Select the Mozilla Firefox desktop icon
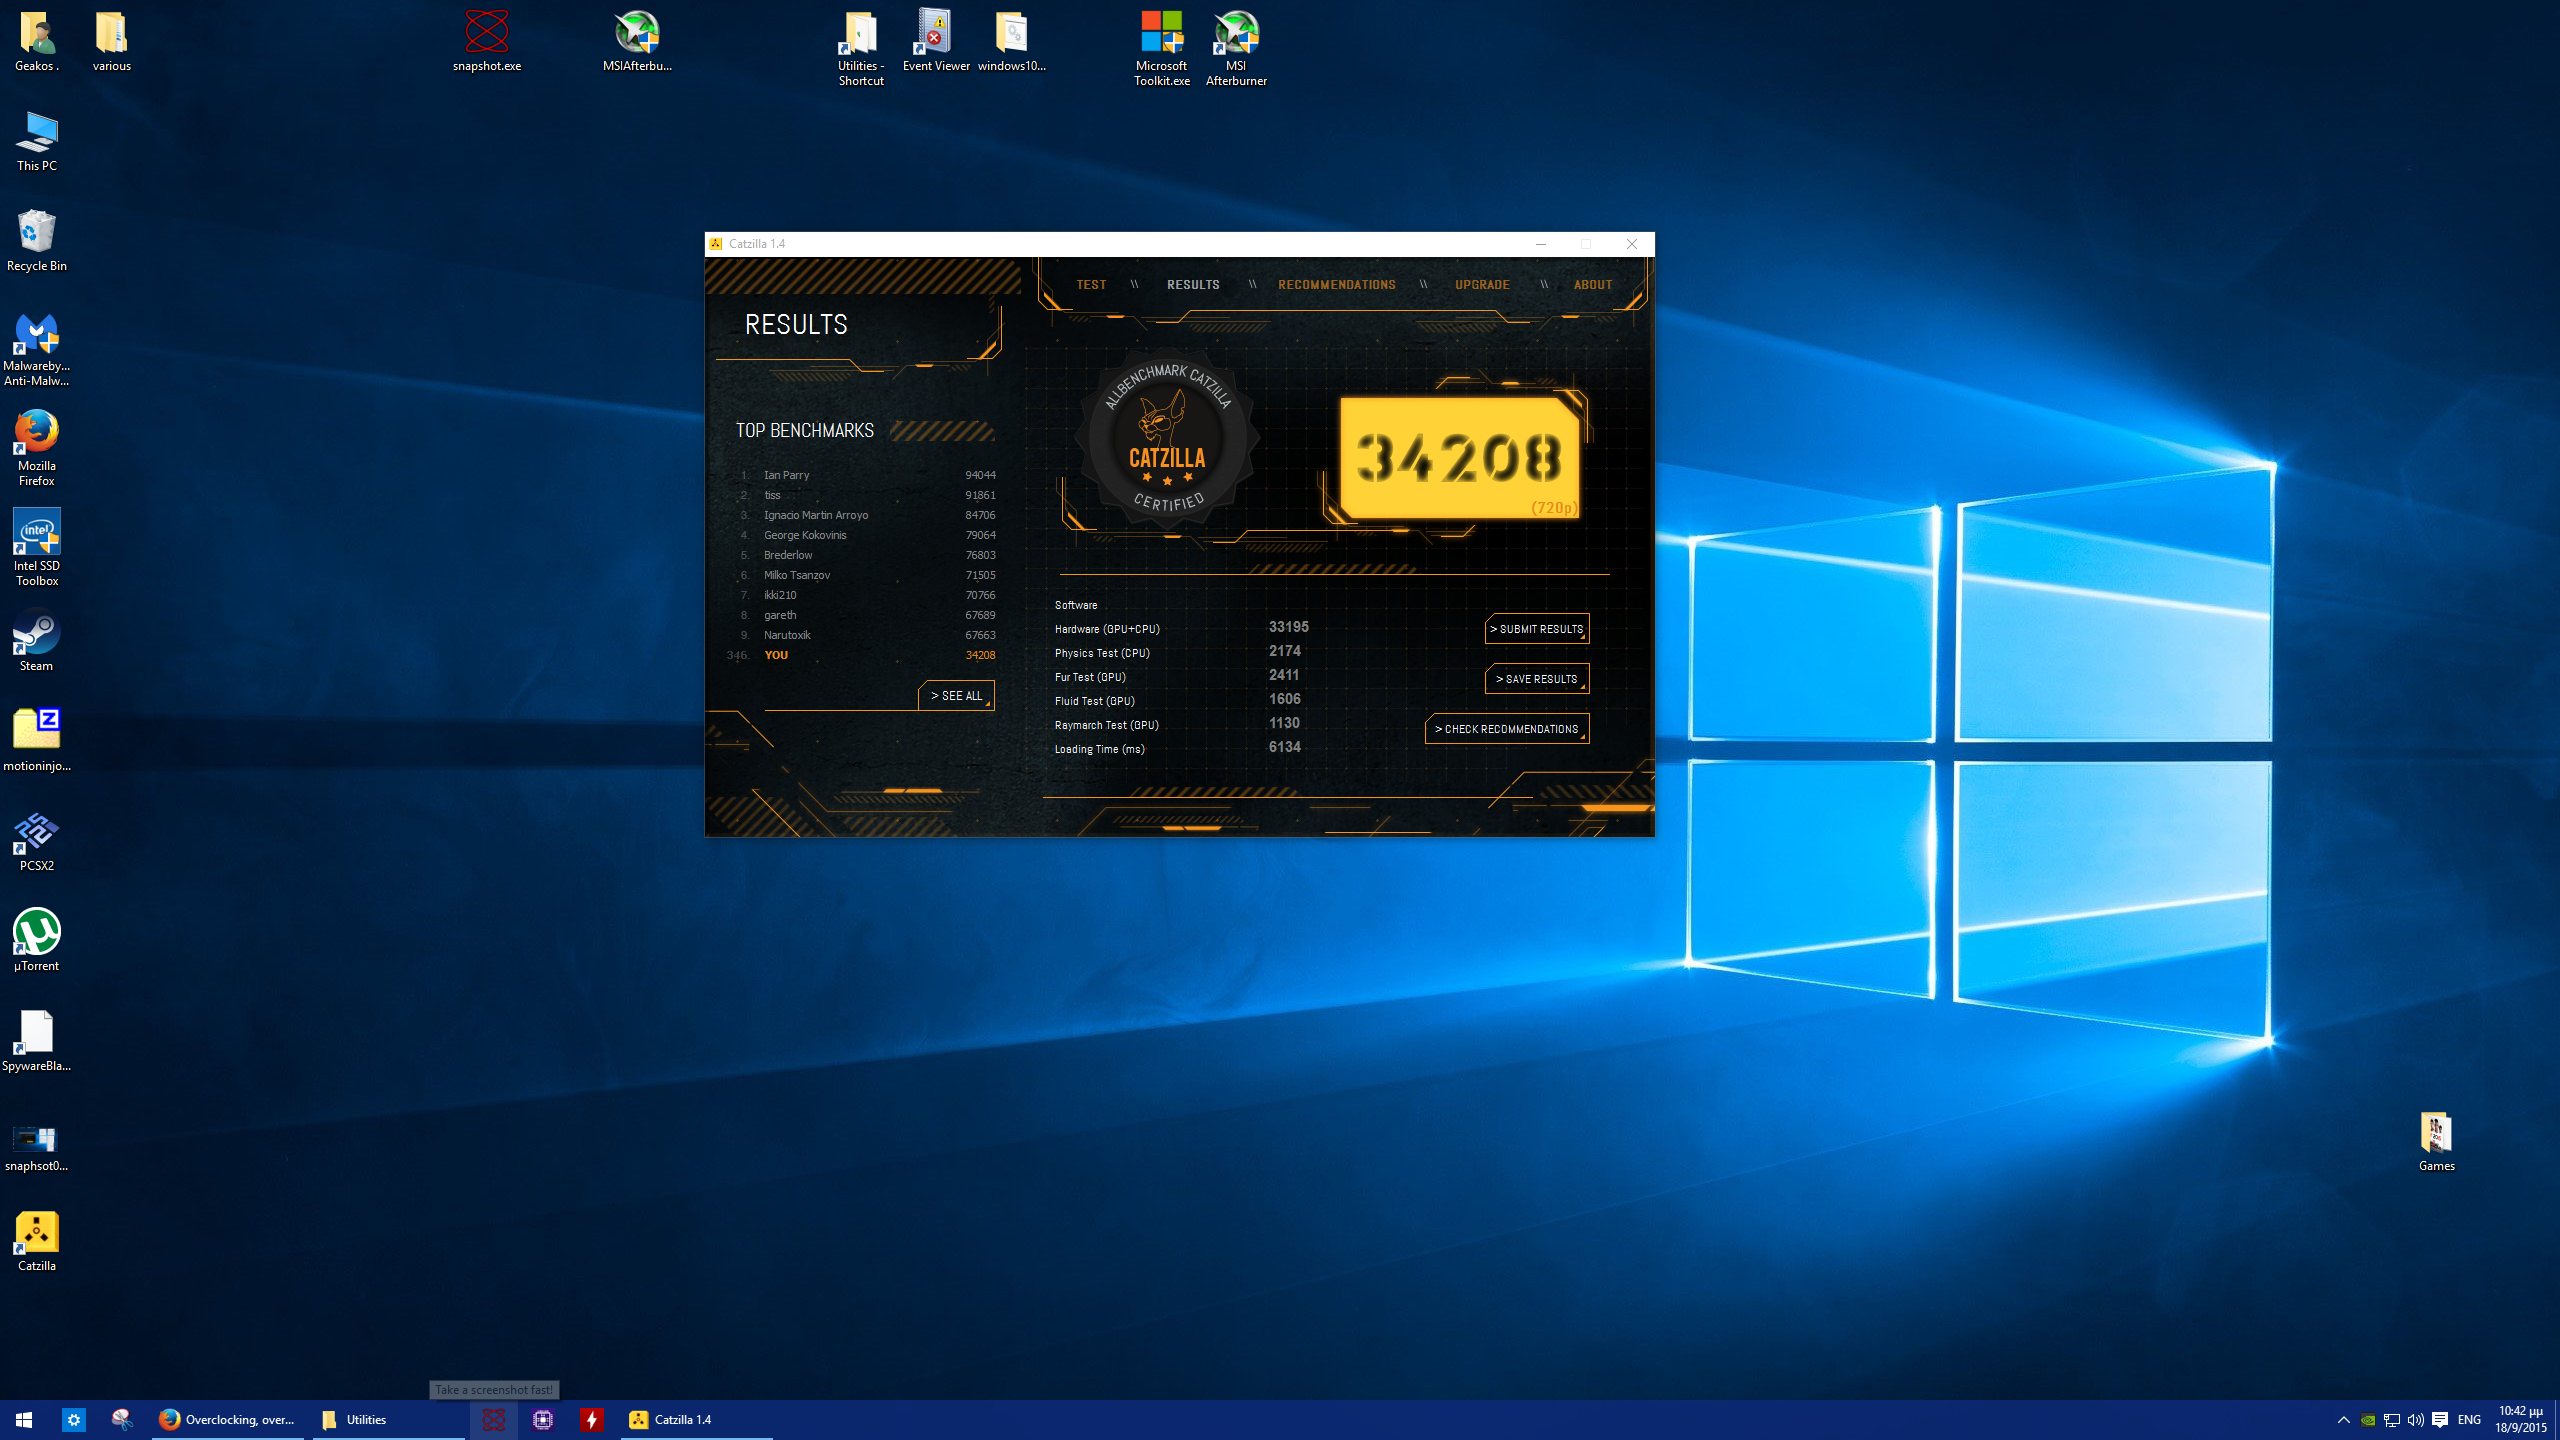2560x1440 pixels. pyautogui.click(x=37, y=448)
